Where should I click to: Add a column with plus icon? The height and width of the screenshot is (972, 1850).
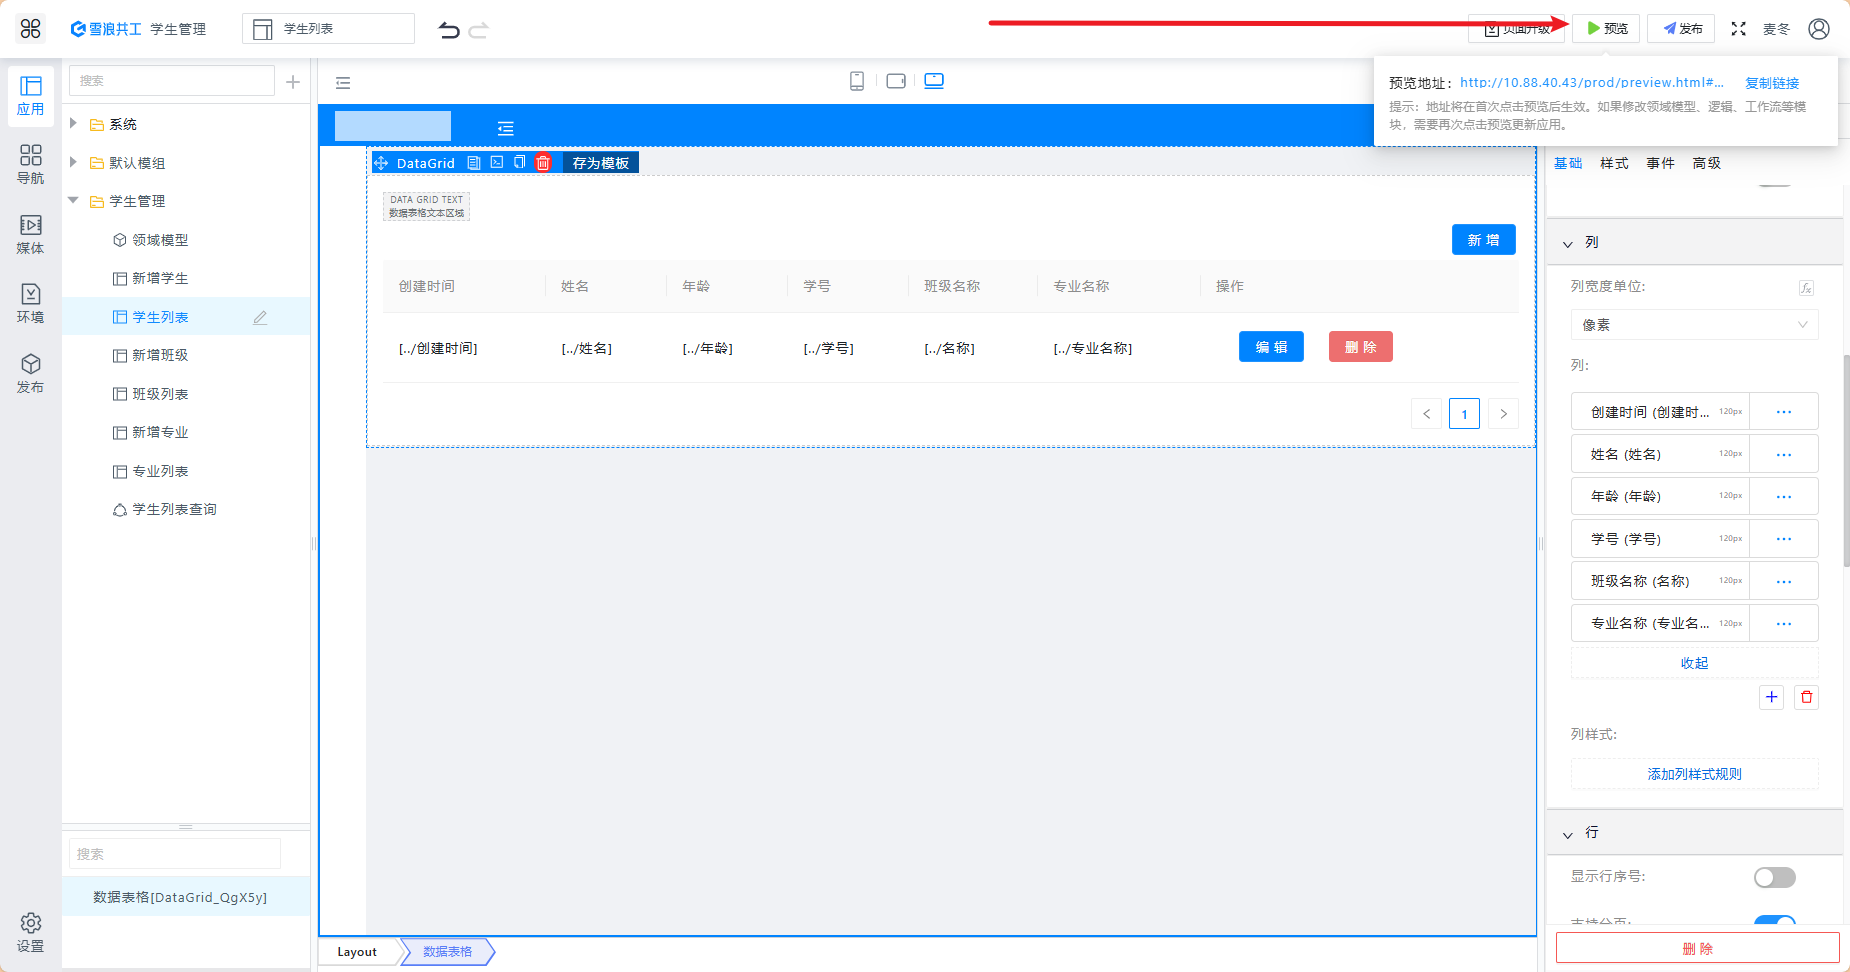(x=1772, y=697)
